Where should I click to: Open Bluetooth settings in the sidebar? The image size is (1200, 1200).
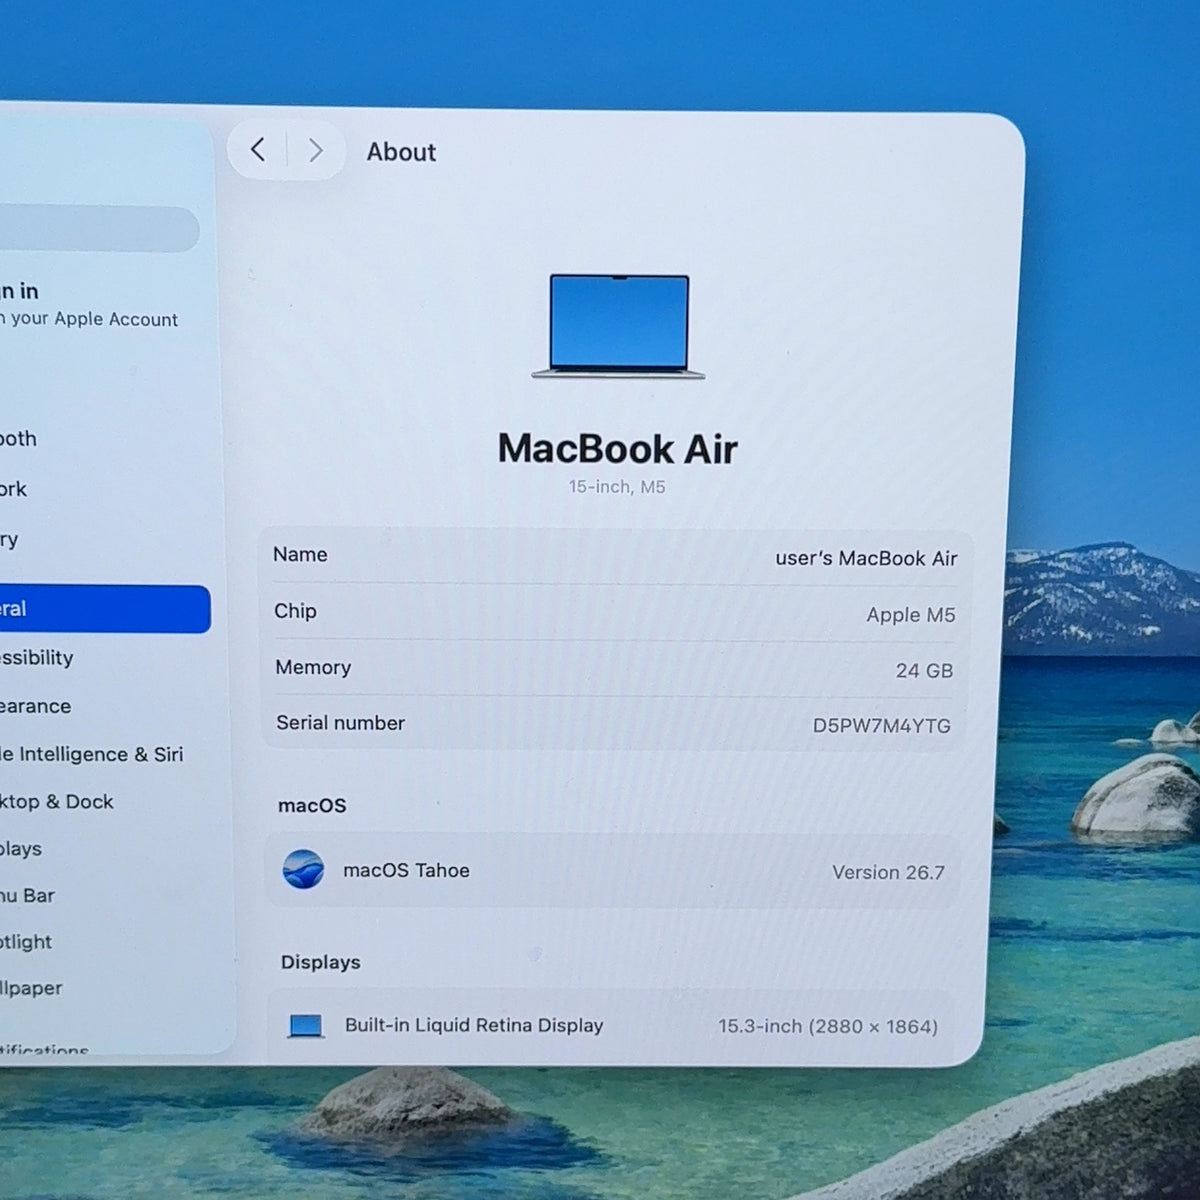click(x=18, y=439)
